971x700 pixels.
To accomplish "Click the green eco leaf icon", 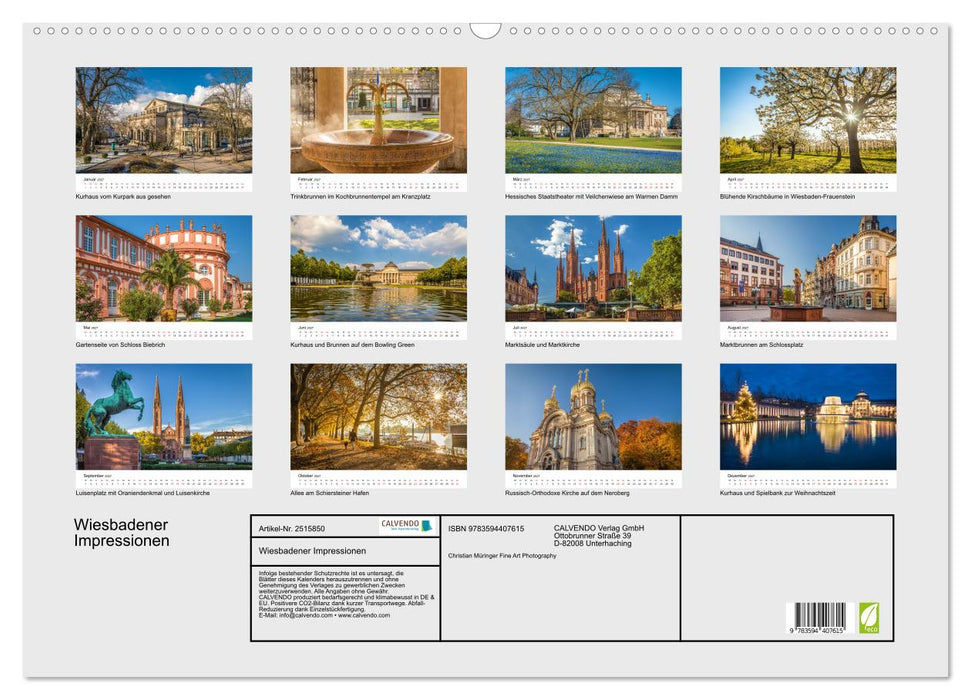I will 869,618.
